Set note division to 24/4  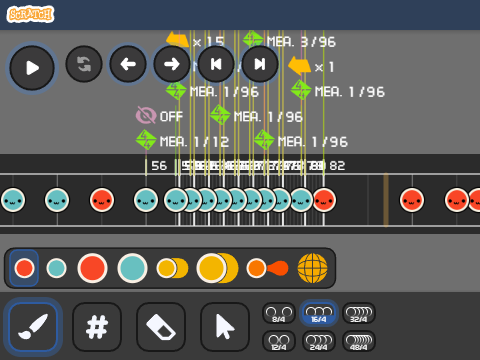tap(319, 341)
